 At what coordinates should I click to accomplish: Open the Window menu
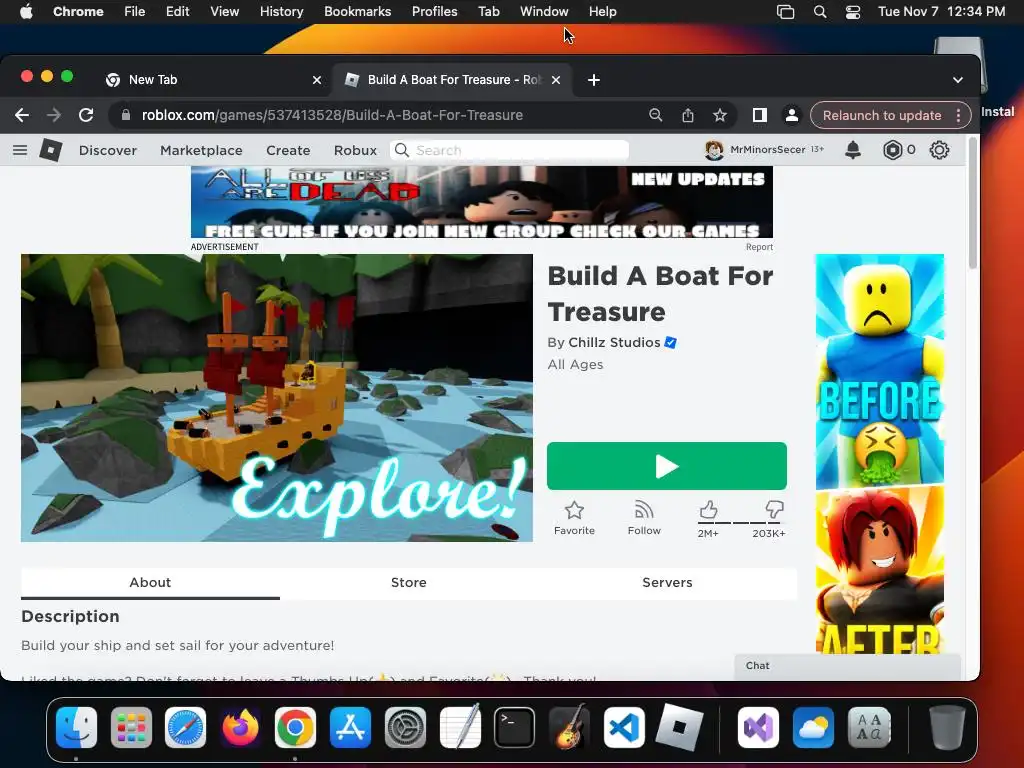pos(544,11)
